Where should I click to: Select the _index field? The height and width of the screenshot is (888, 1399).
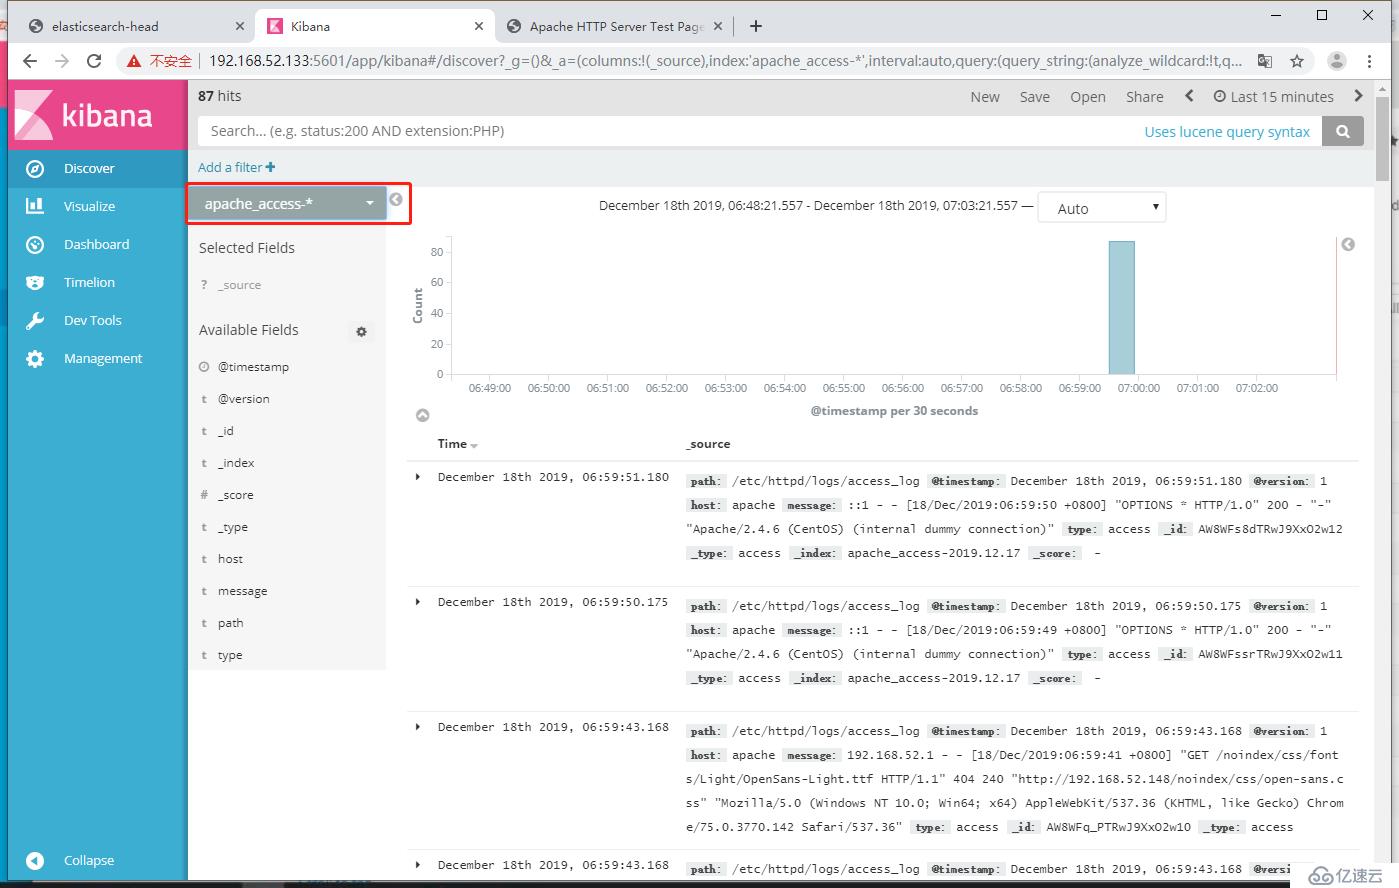236,463
